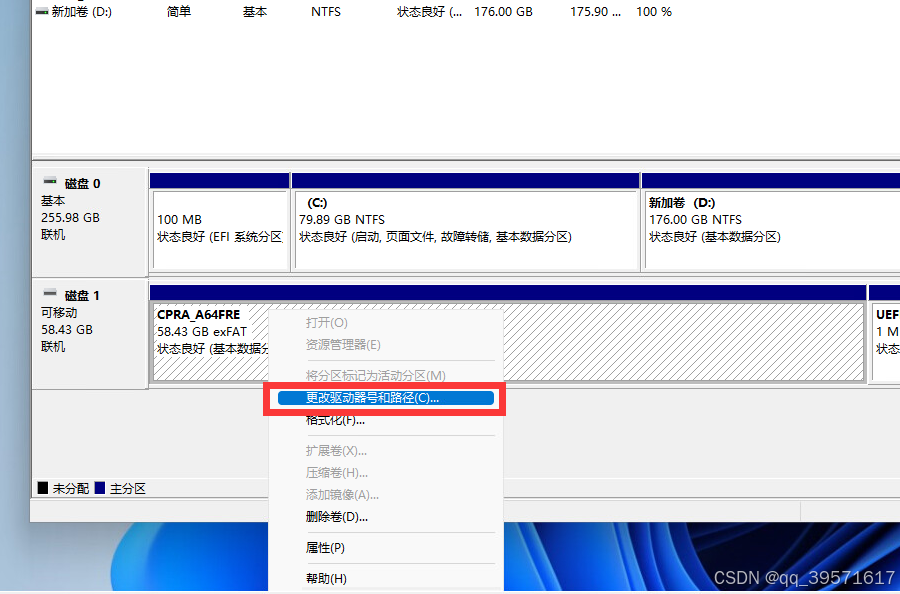The width and height of the screenshot is (900, 594).
Task: Open 帮助(H) menu entry
Action: click(326, 579)
